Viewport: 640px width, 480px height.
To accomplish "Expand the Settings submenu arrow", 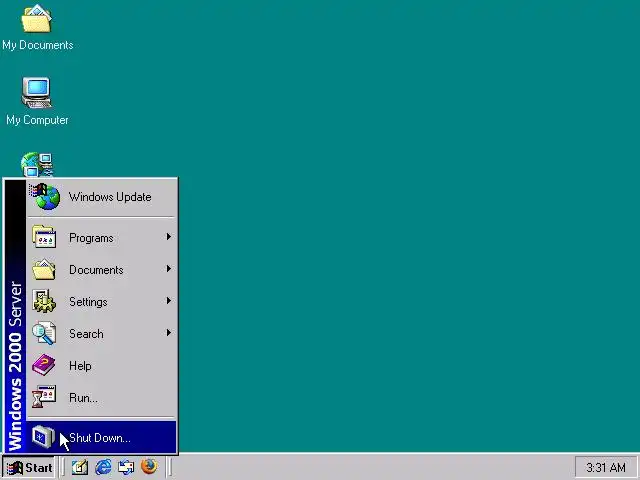I will [x=169, y=301].
